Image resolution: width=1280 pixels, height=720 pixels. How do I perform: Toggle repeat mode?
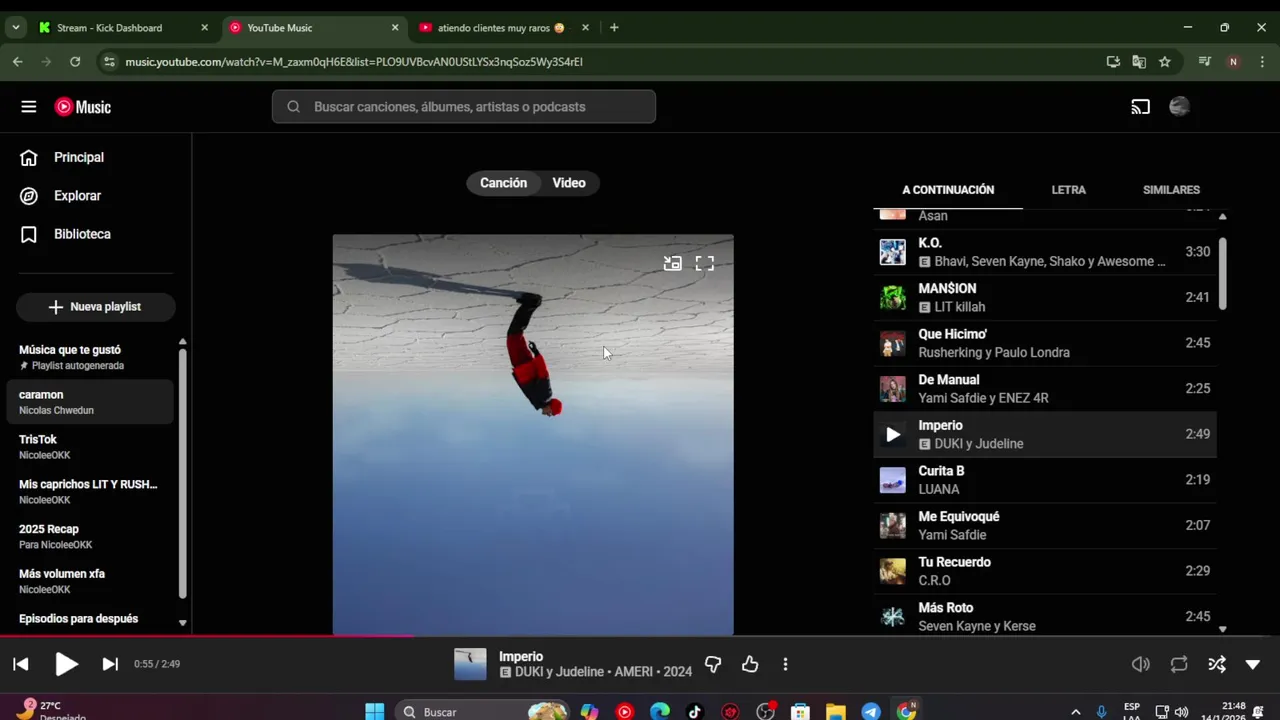pyautogui.click(x=1179, y=664)
